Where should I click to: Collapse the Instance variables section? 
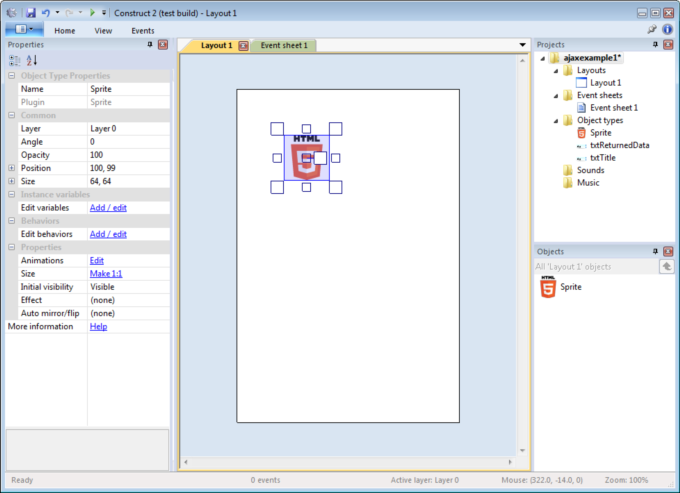click(x=12, y=194)
